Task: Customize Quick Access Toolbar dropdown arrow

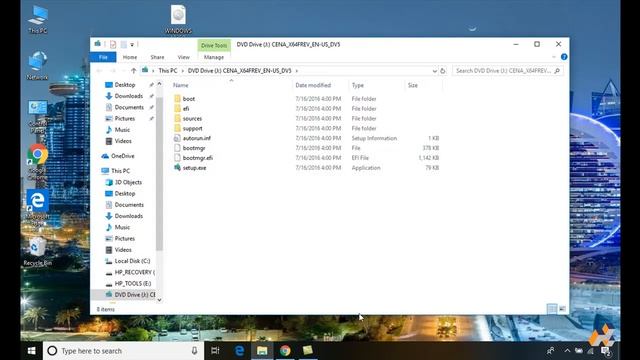Action: tap(132, 44)
